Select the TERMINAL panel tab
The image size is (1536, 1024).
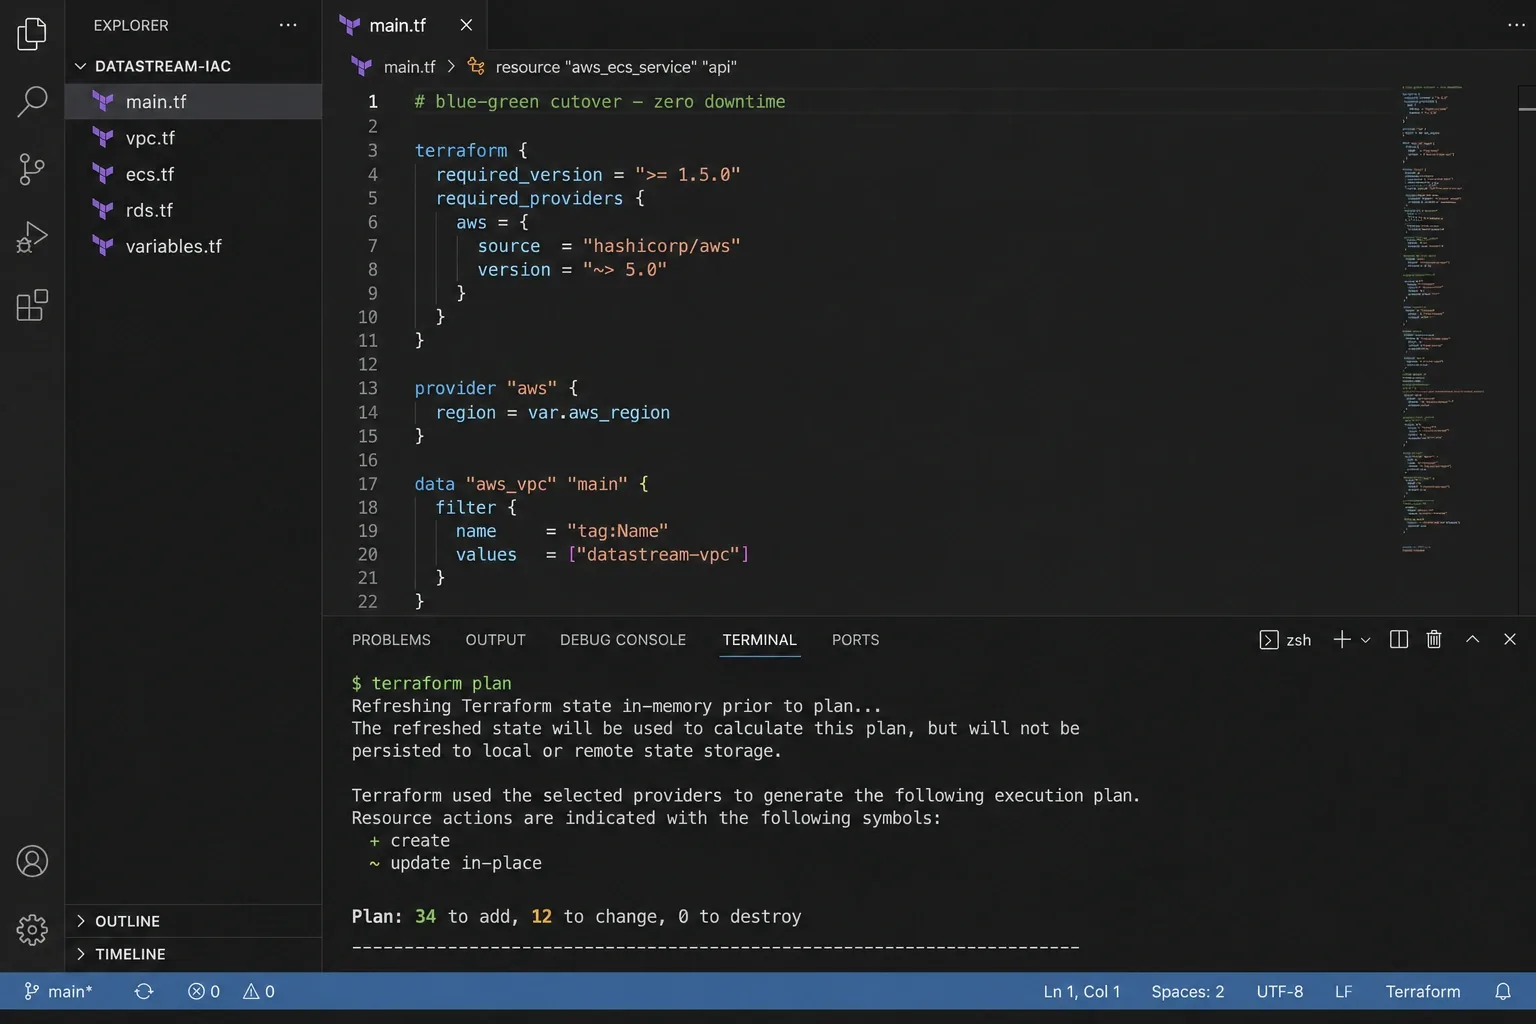[760, 640]
